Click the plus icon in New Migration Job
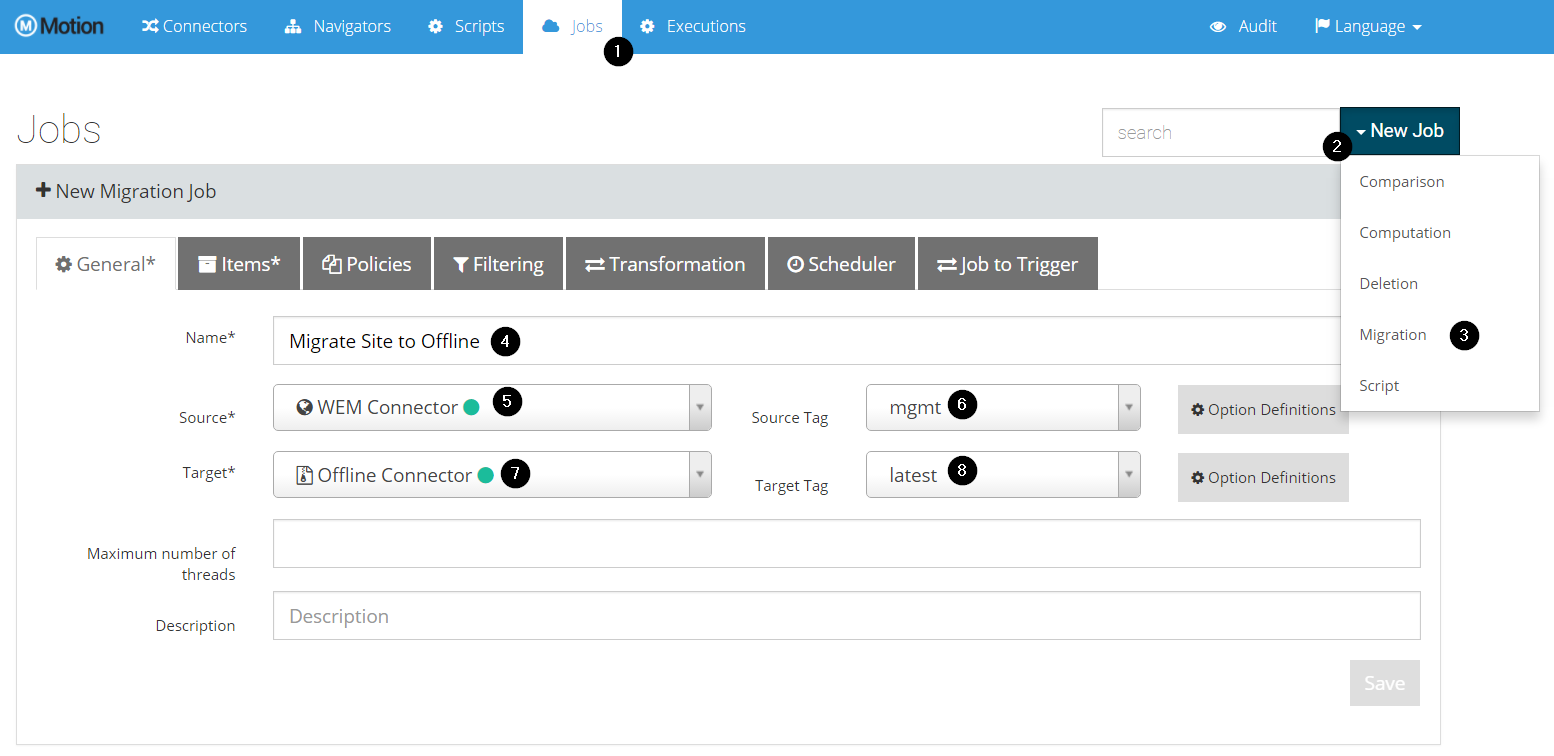The height and width of the screenshot is (756, 1554). 43,190
